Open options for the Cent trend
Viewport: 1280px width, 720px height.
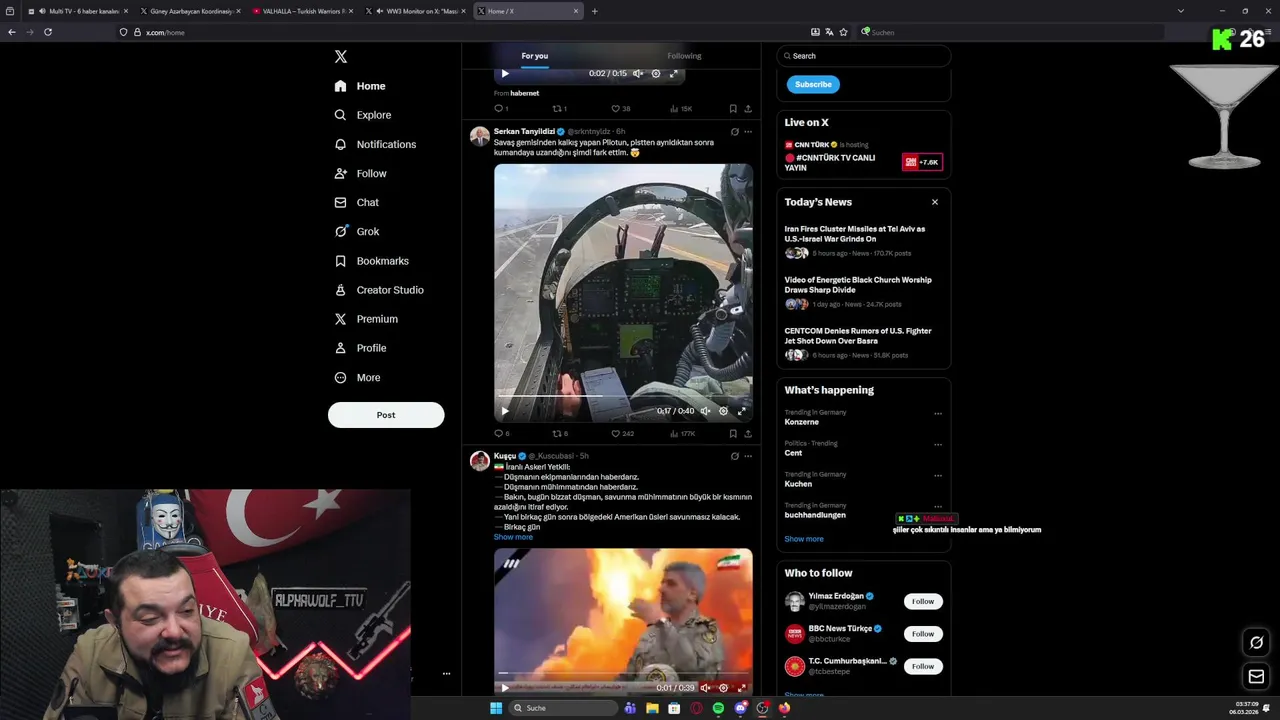tap(938, 444)
